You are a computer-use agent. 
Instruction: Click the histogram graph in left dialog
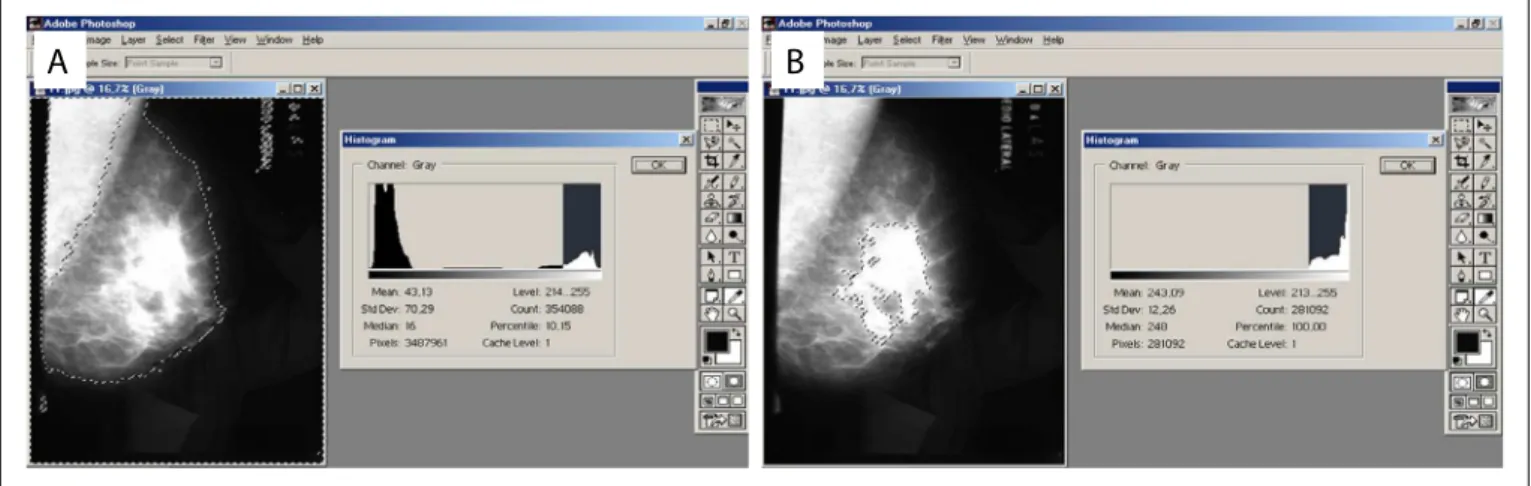point(485,226)
